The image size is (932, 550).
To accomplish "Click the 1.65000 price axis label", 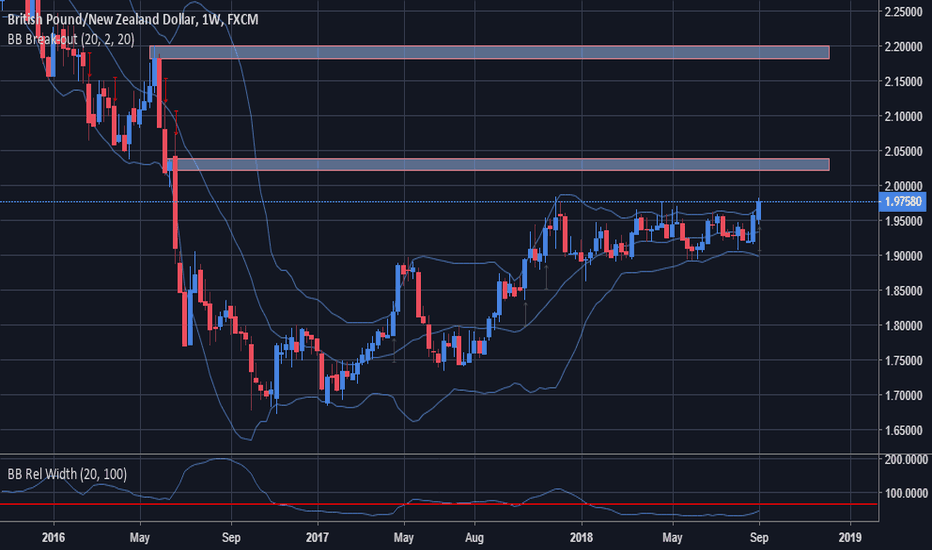I will 903,430.
